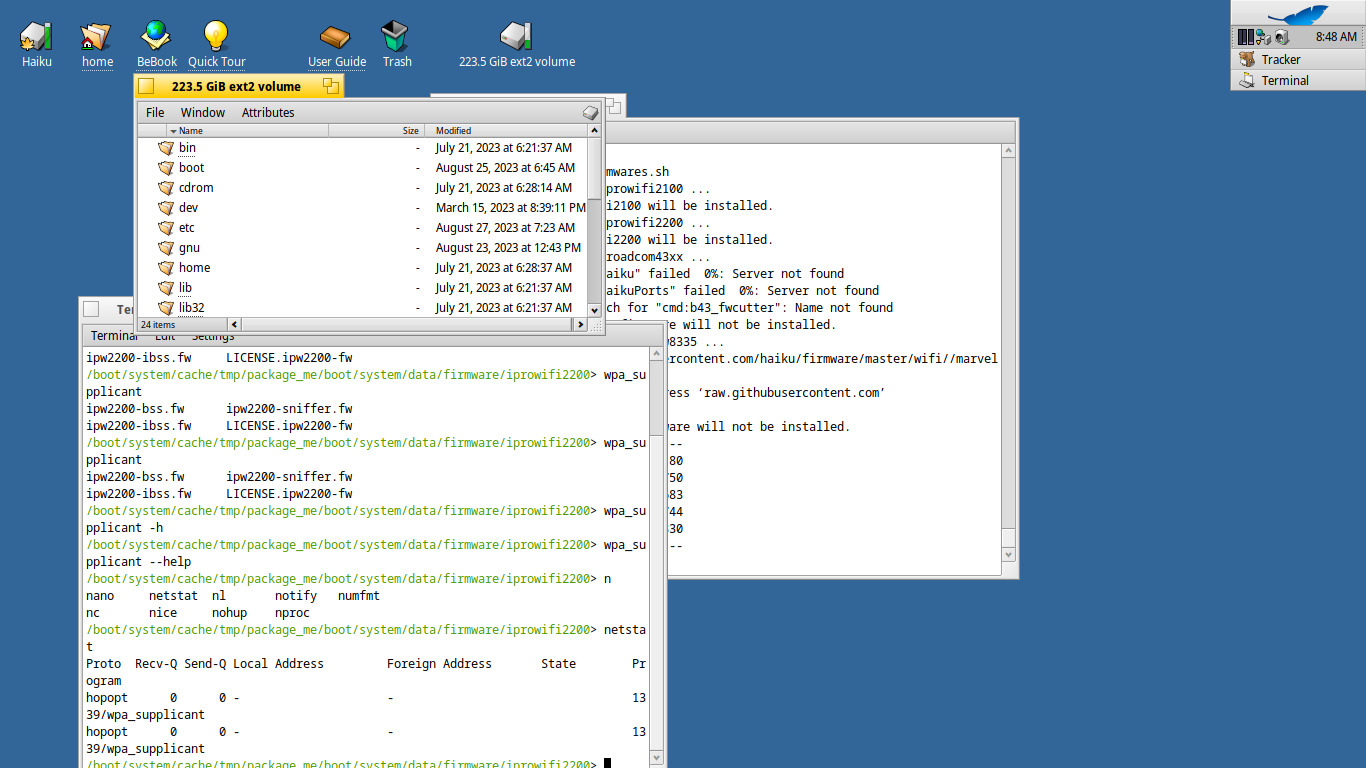Select the etc folder in the list
Screen dimensions: 1366x768
tap(187, 228)
